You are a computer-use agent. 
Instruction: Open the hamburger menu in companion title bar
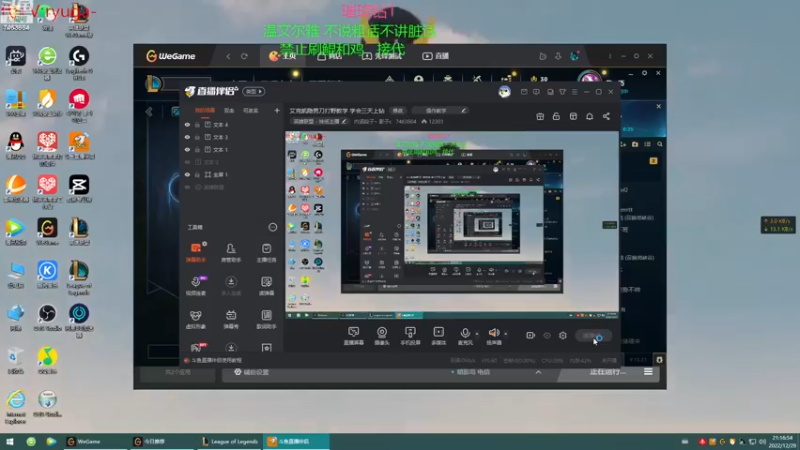[574, 92]
